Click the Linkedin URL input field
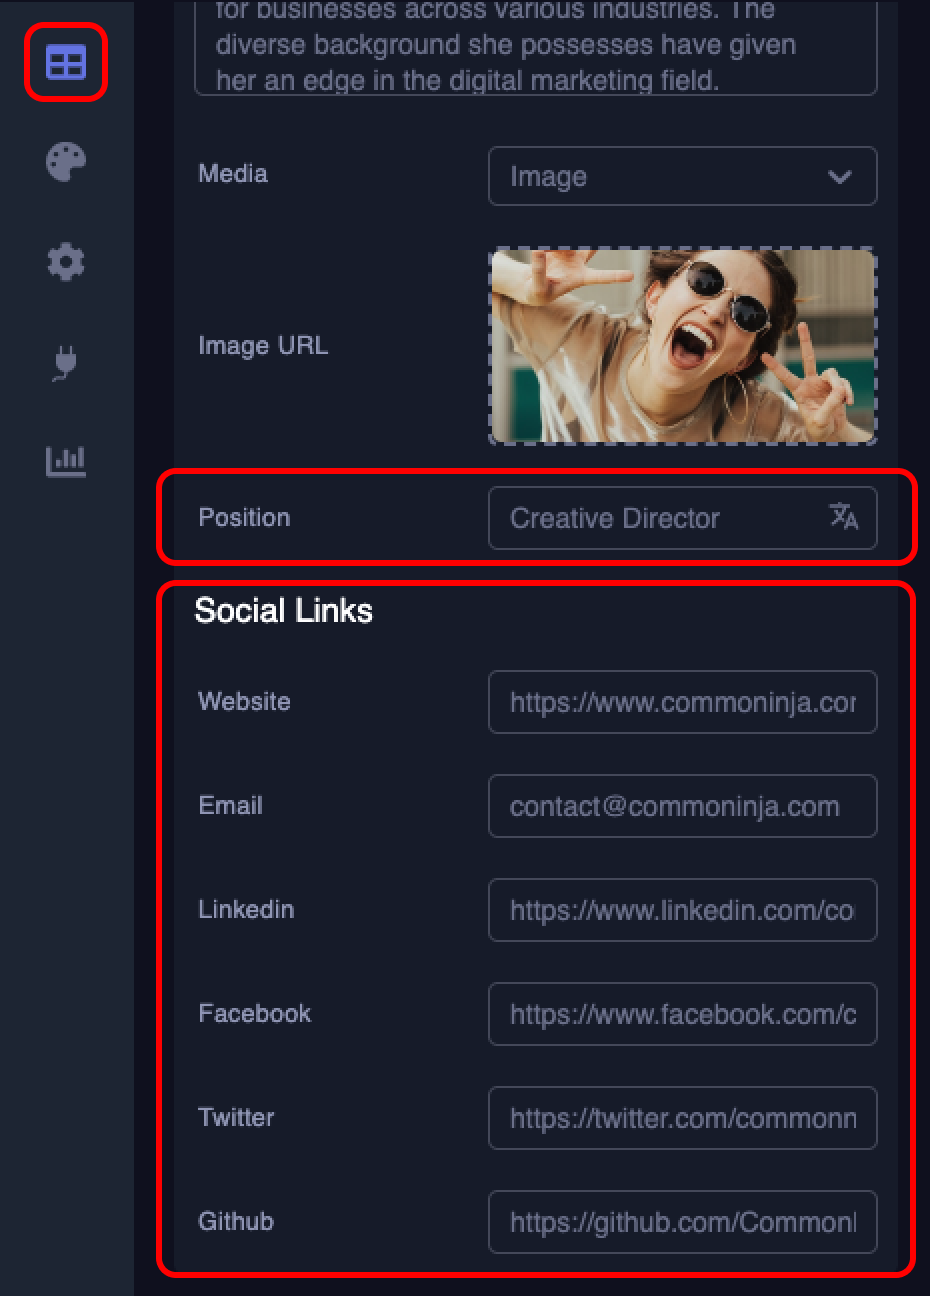The width and height of the screenshot is (930, 1296). (682, 910)
